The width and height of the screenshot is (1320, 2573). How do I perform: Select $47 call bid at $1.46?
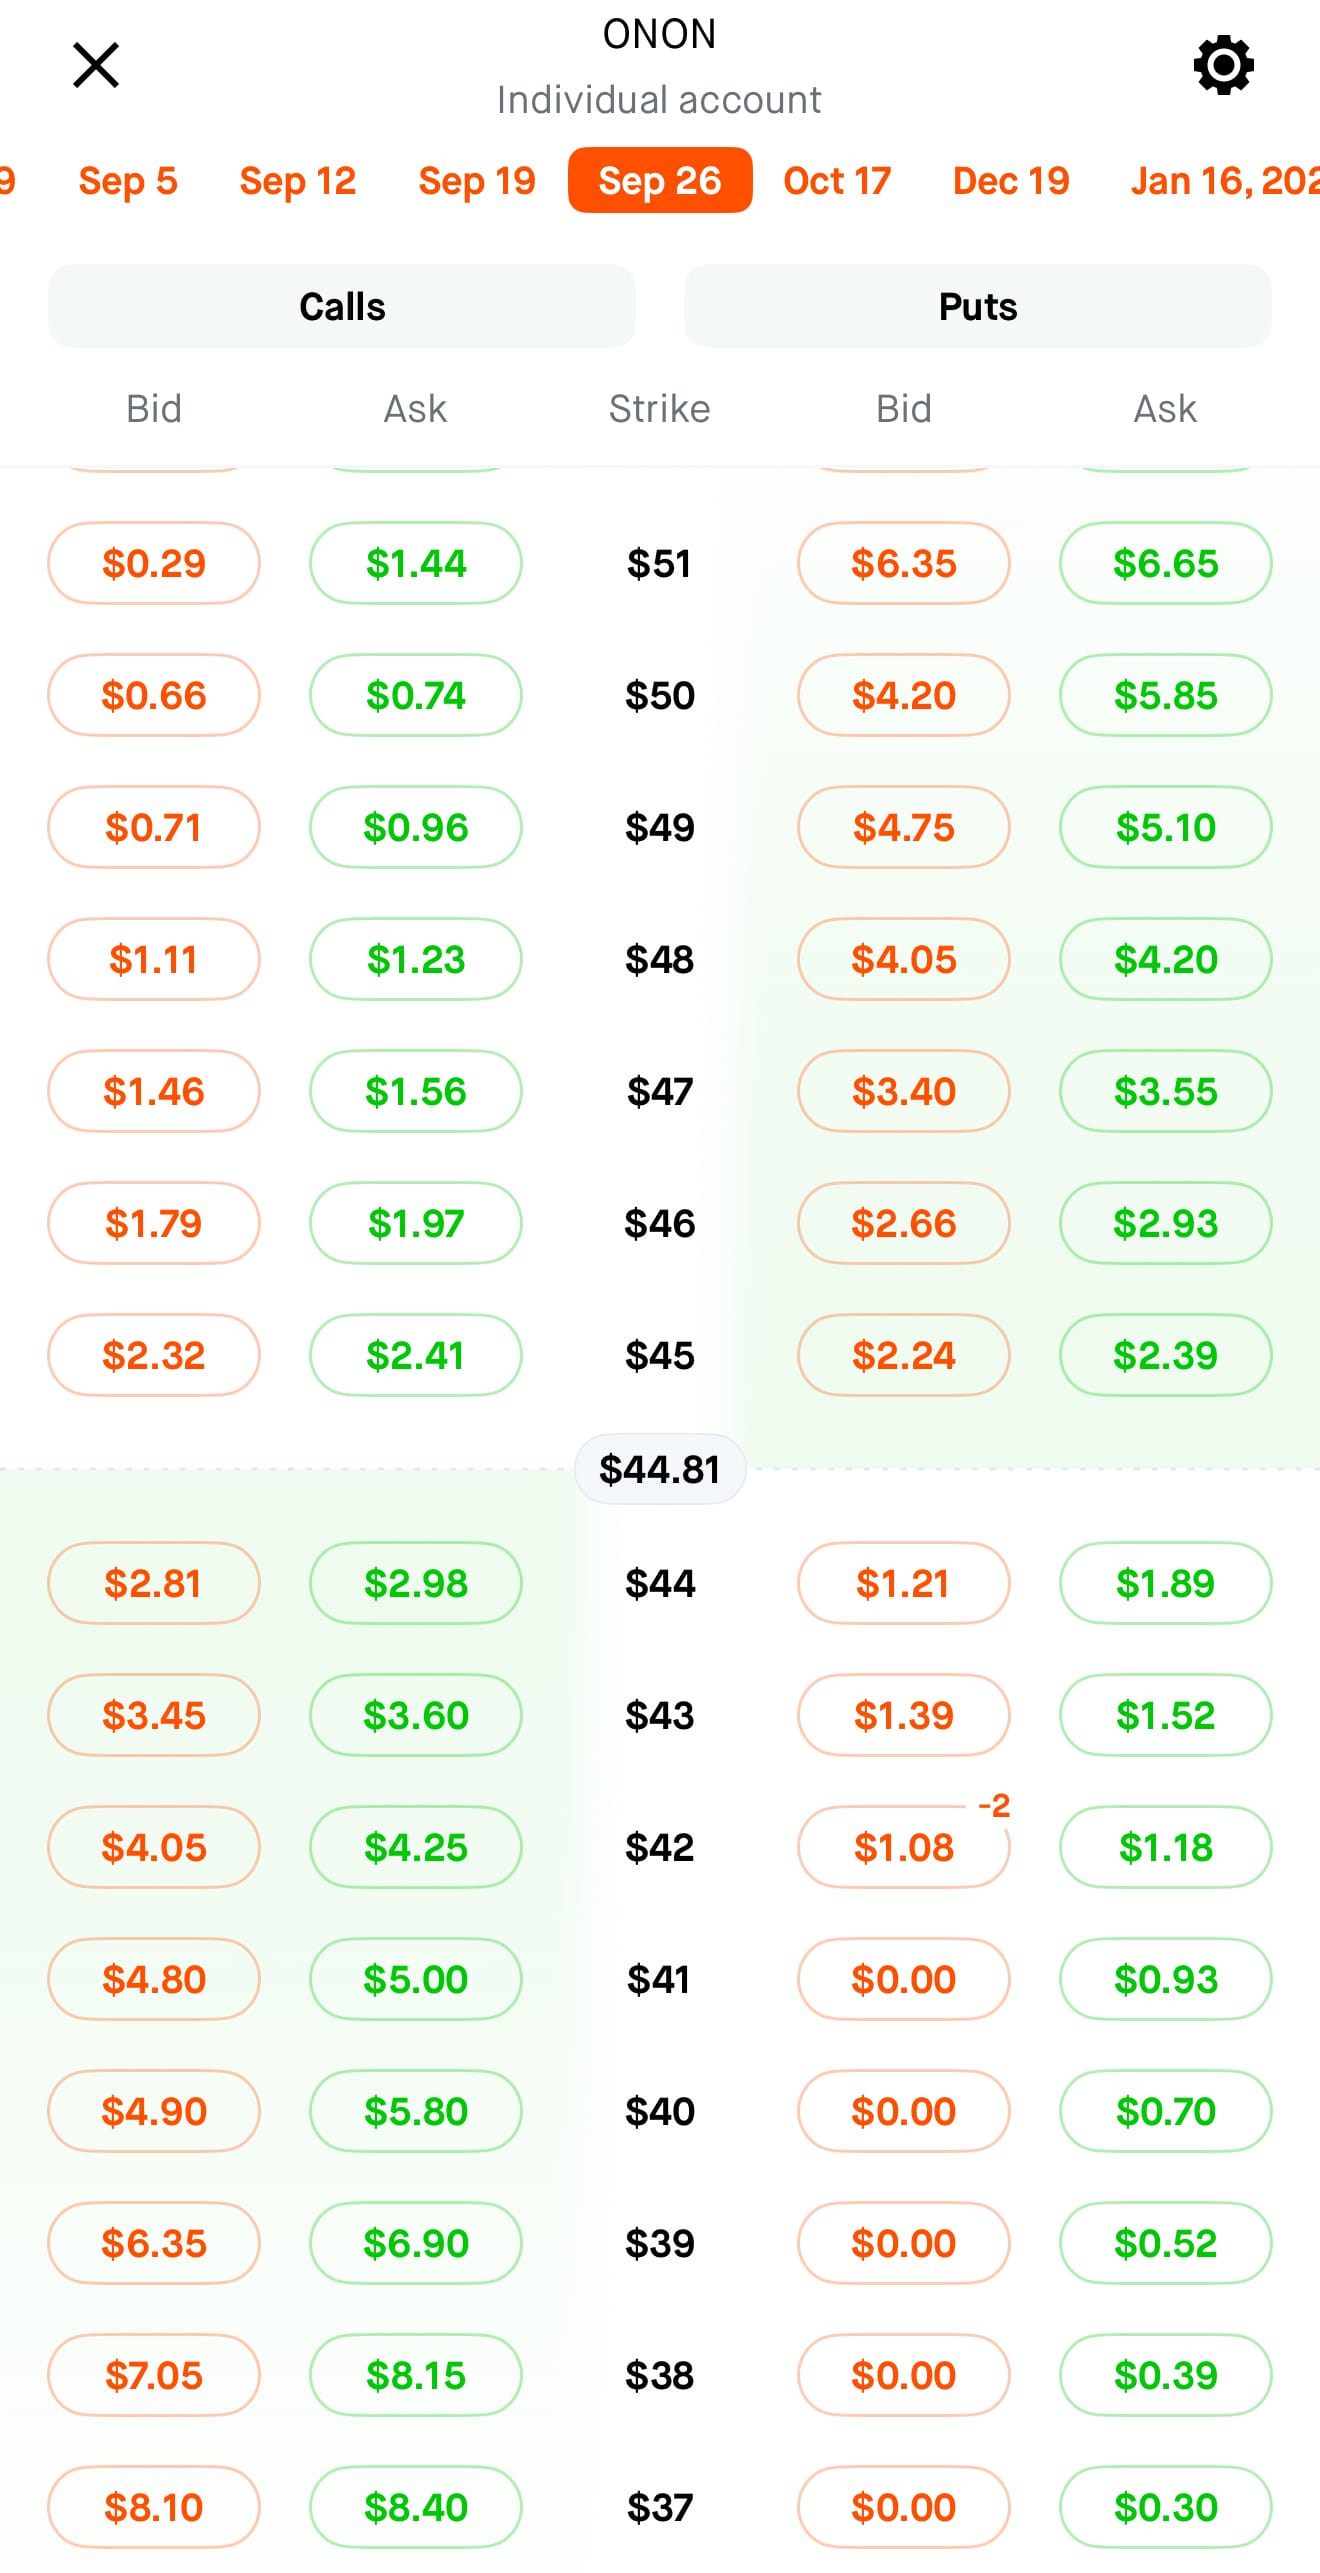click(154, 1091)
